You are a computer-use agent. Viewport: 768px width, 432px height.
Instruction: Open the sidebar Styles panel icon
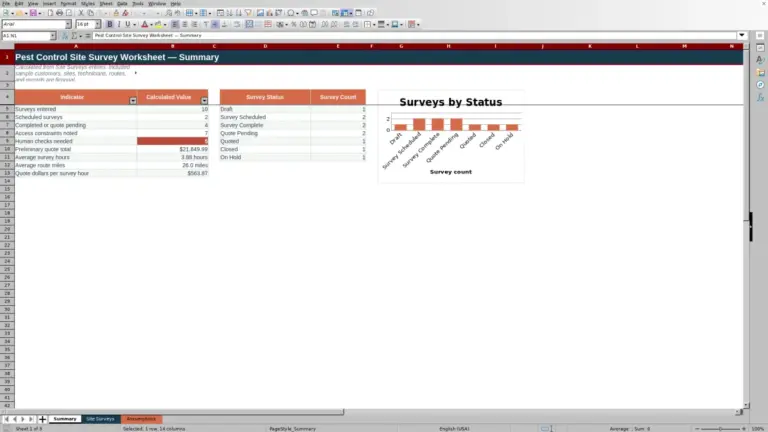click(x=760, y=60)
